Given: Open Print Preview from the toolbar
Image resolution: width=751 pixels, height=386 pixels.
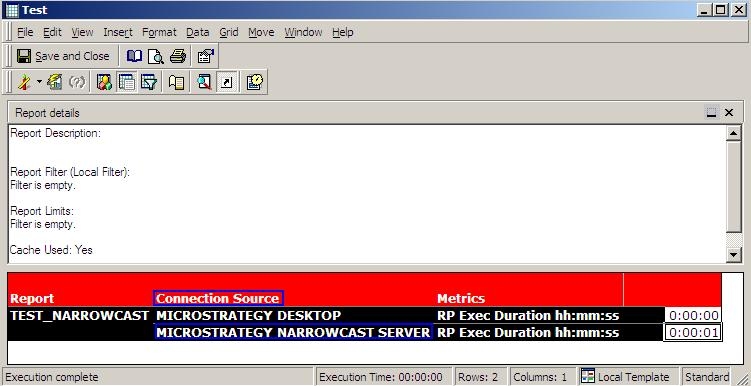Looking at the screenshot, I should pyautogui.click(x=156, y=57).
